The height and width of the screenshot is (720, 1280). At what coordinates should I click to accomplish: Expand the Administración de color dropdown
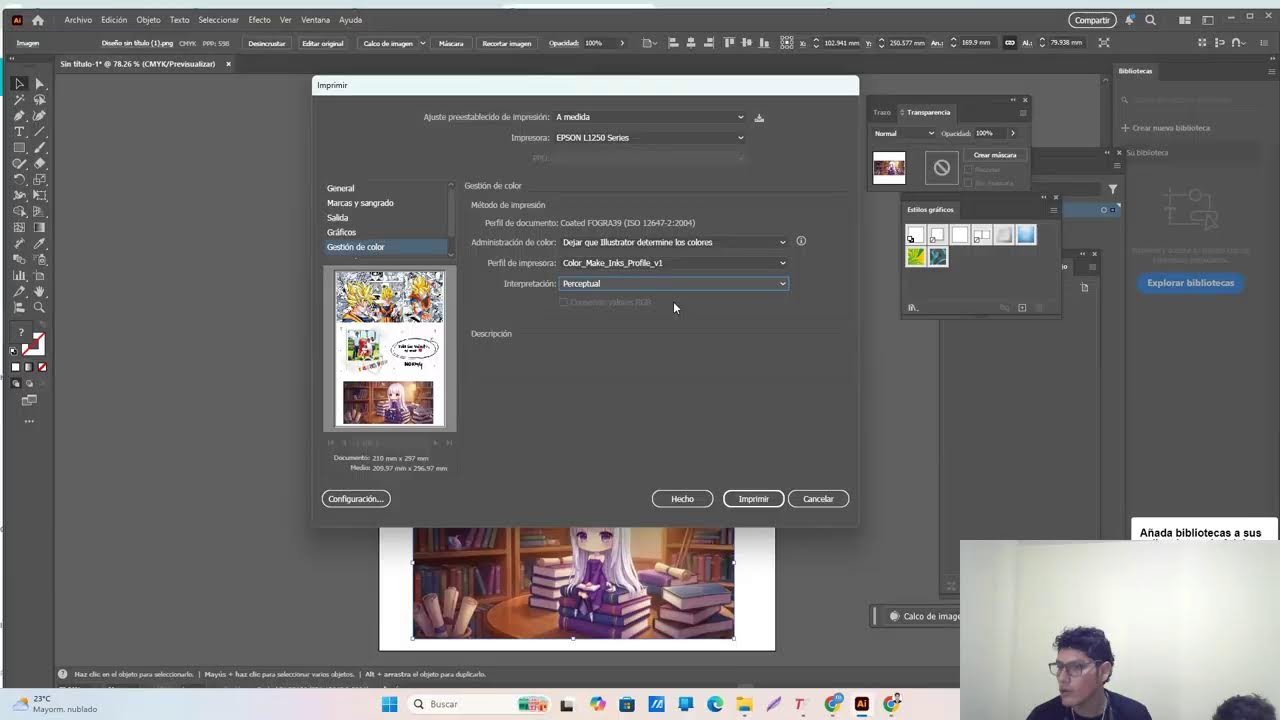click(674, 242)
